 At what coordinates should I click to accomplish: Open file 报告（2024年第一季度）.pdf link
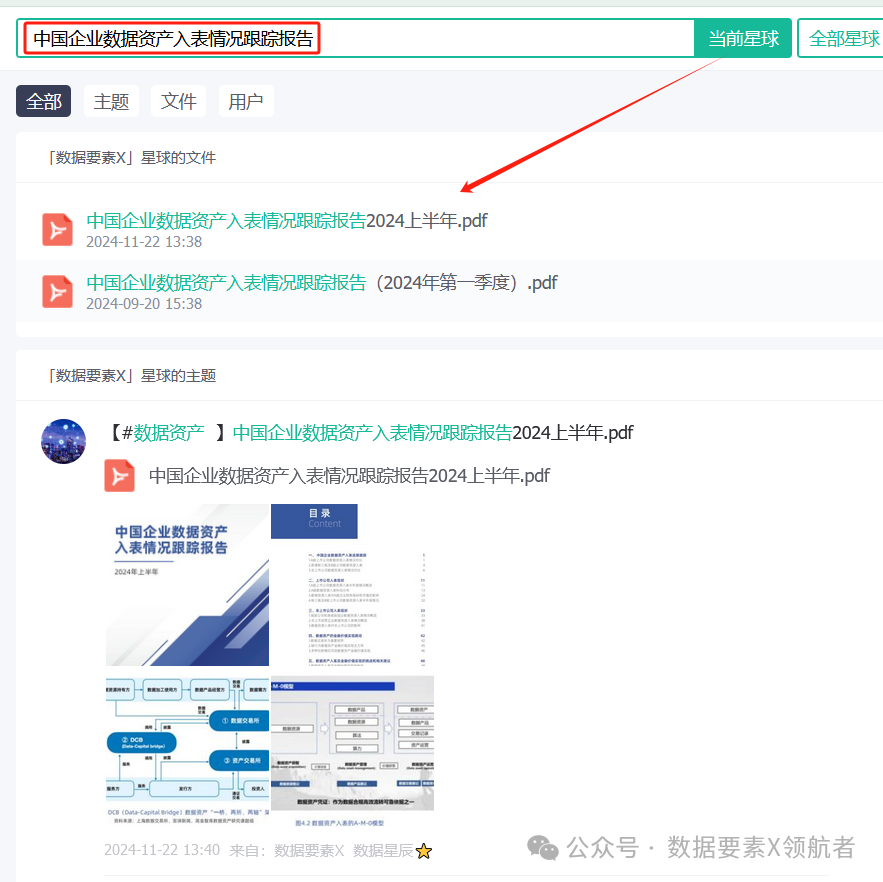click(321, 283)
